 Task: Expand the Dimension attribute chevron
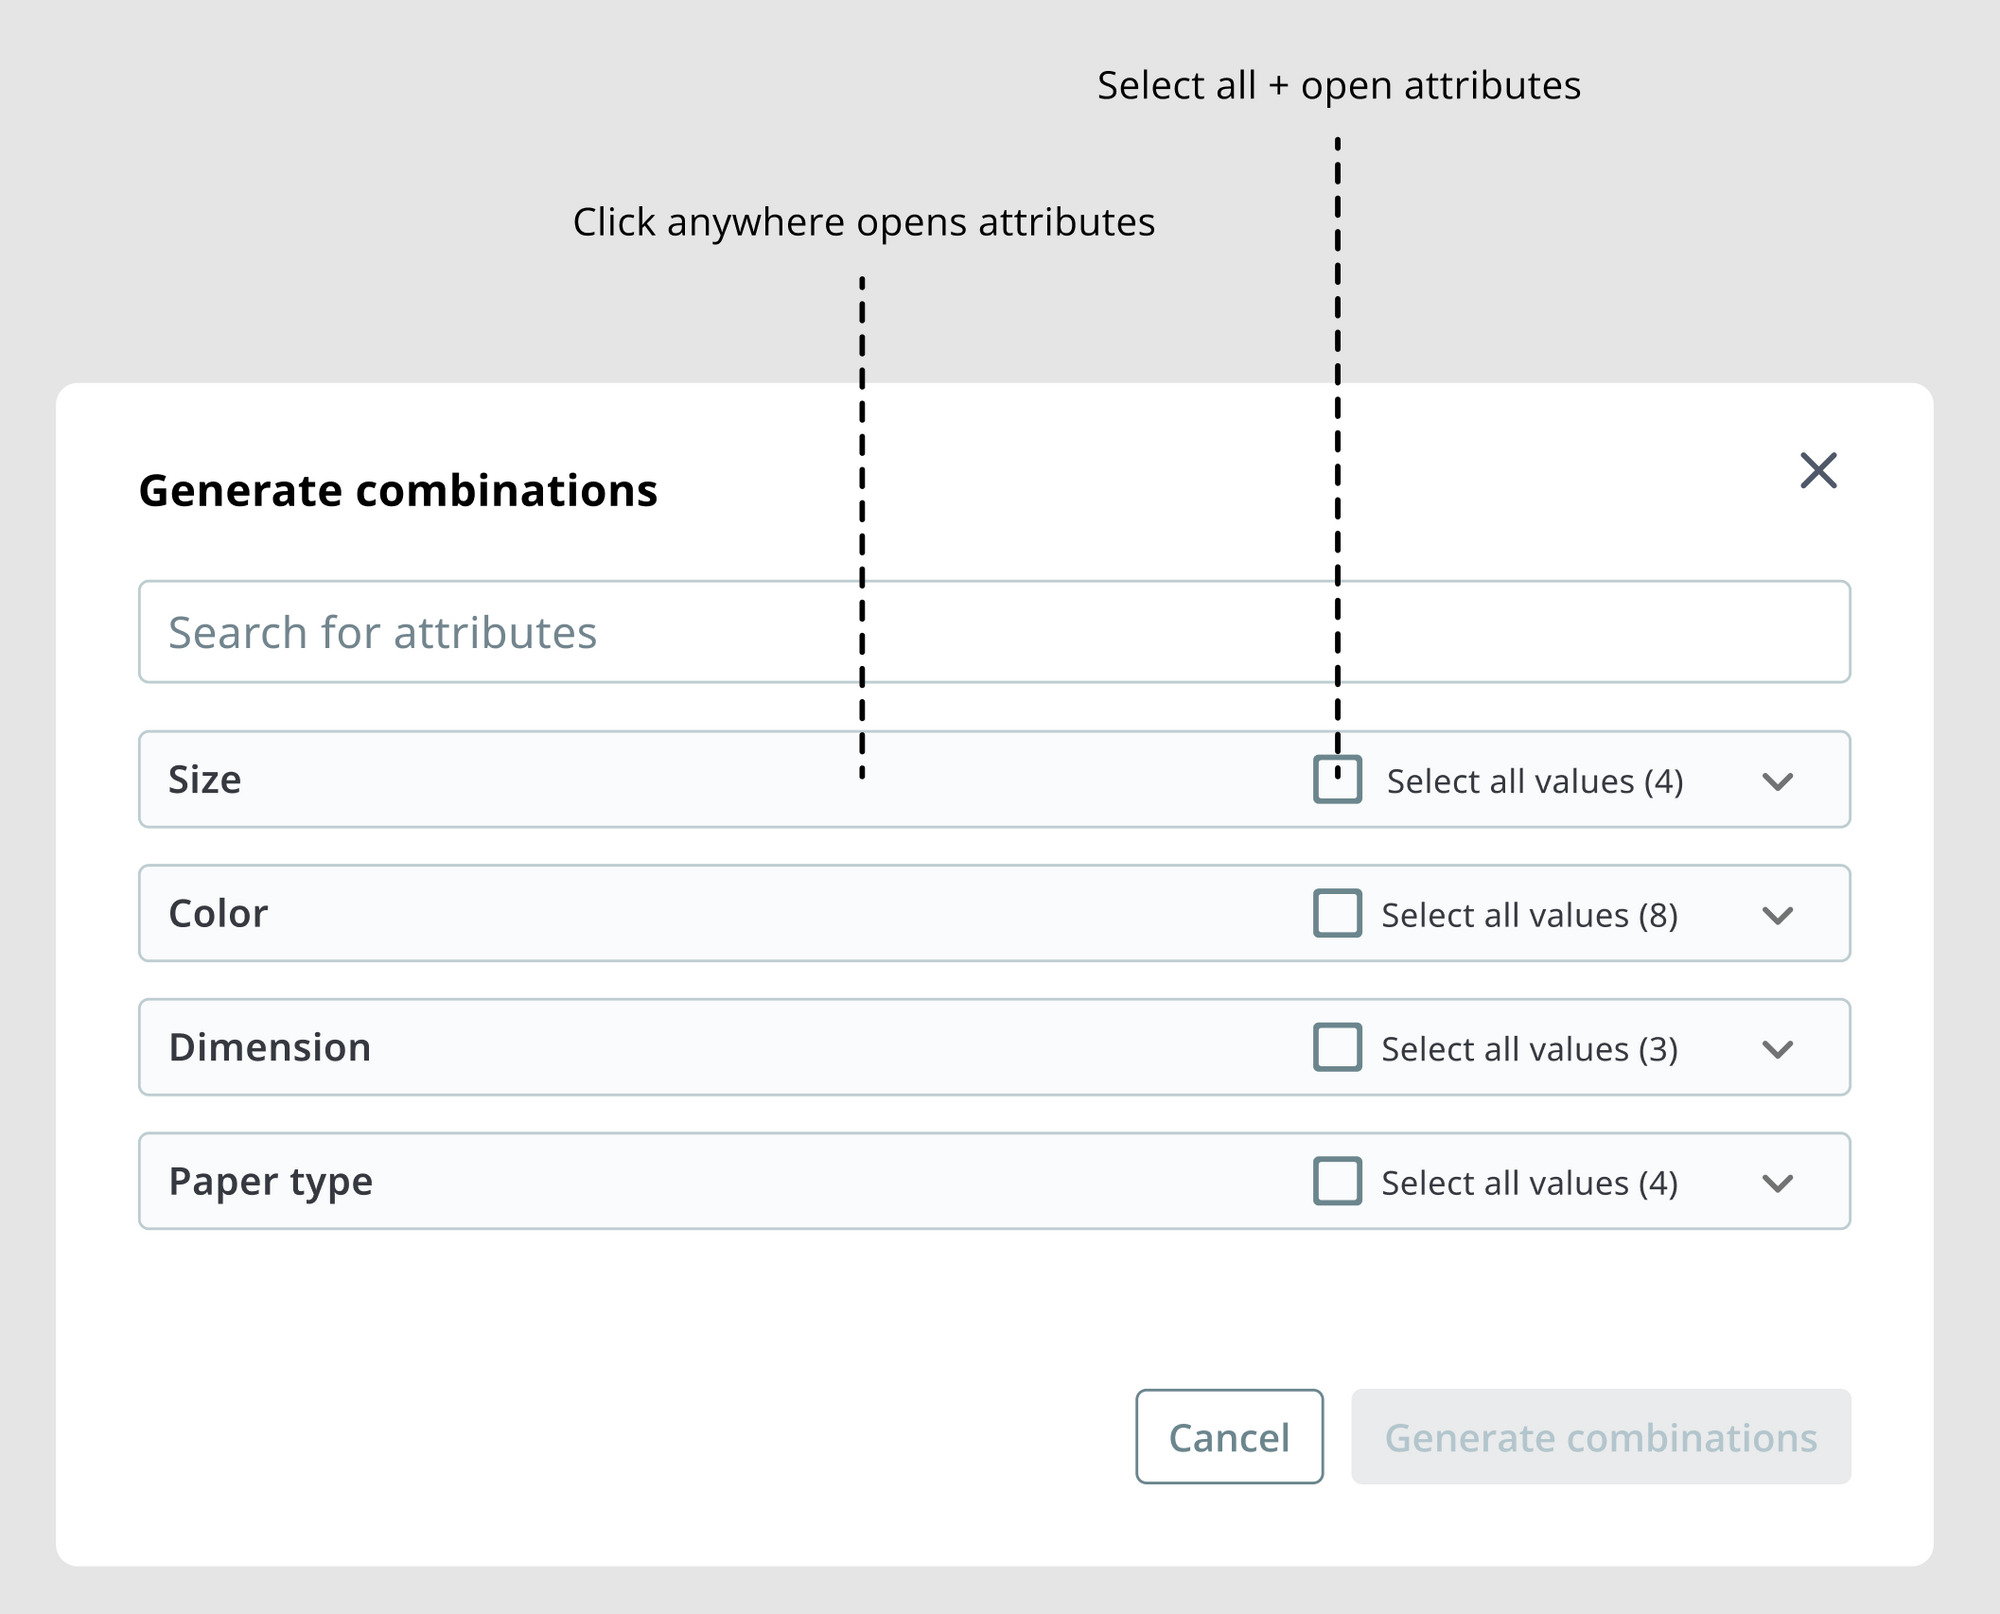coord(1778,1049)
